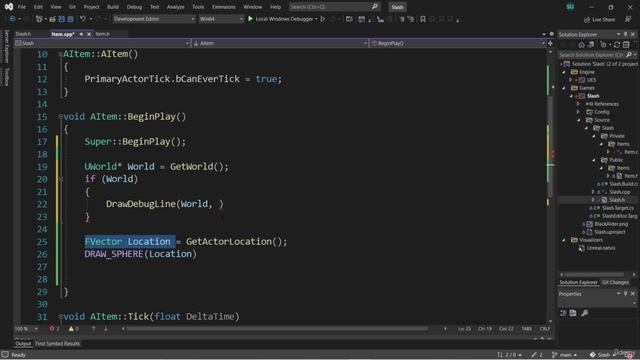The width and height of the screenshot is (640, 360).
Task: Collapse the Source folder node
Action: coord(578,120)
